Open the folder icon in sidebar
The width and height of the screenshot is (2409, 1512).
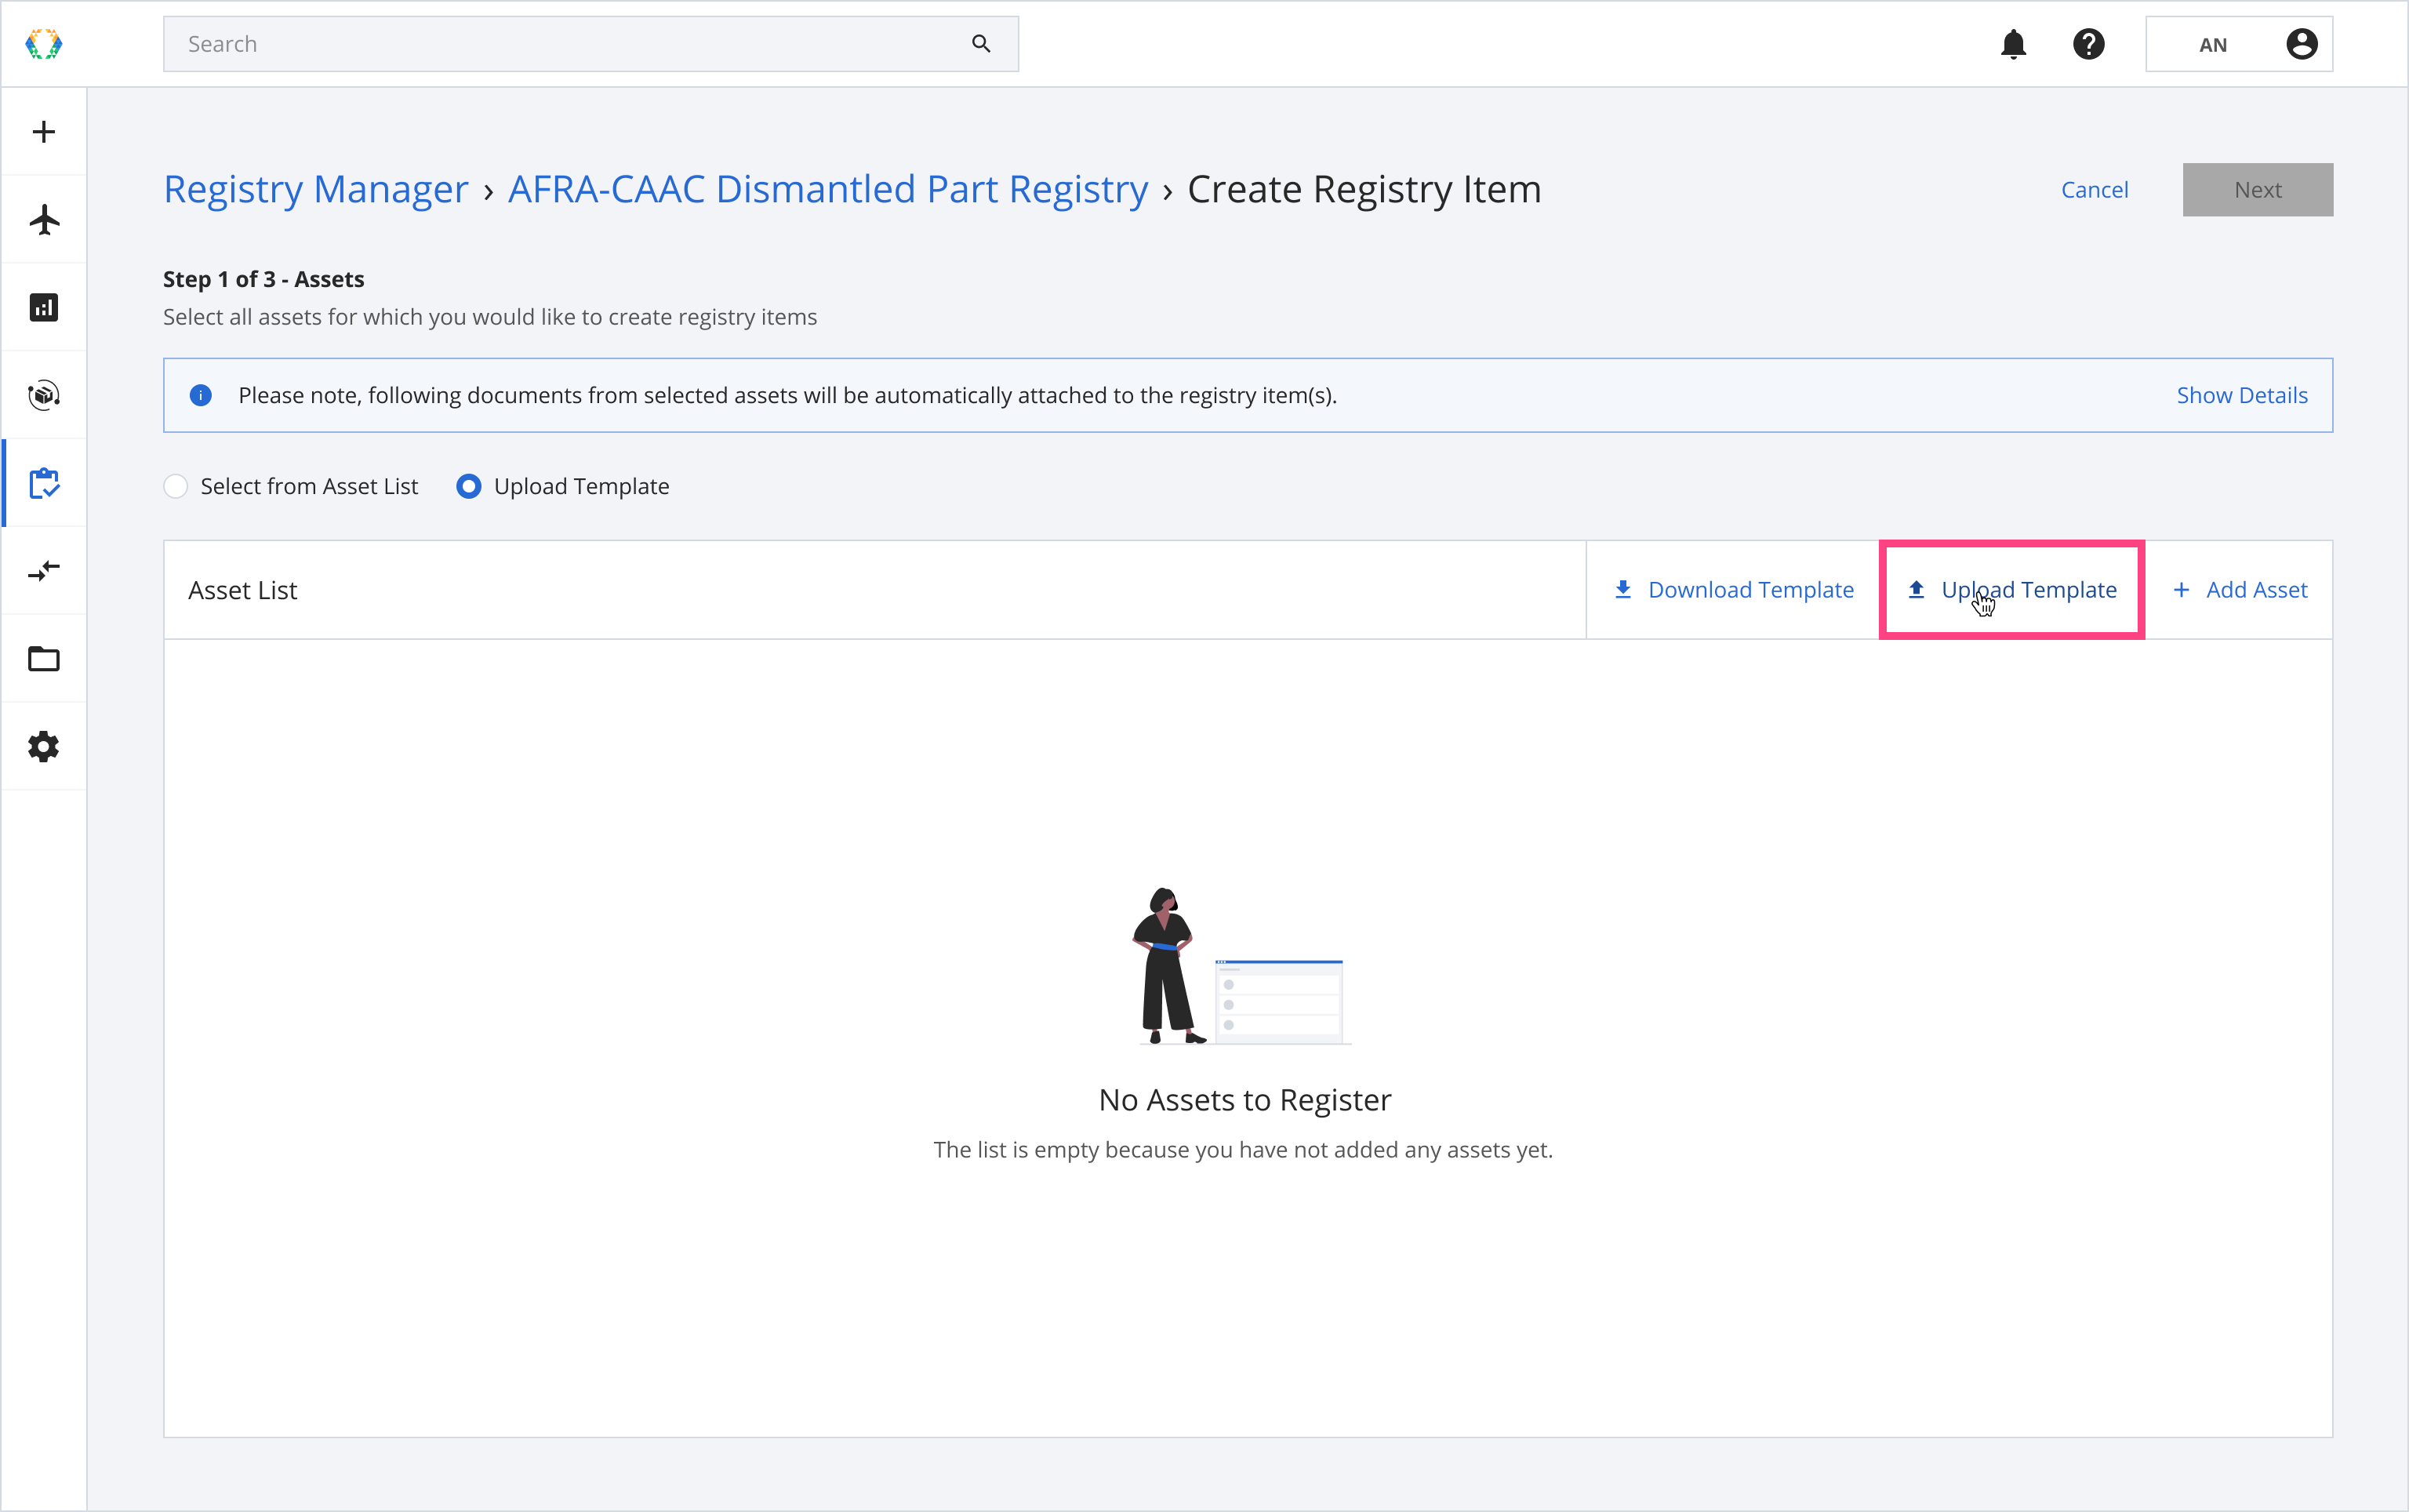(43, 658)
